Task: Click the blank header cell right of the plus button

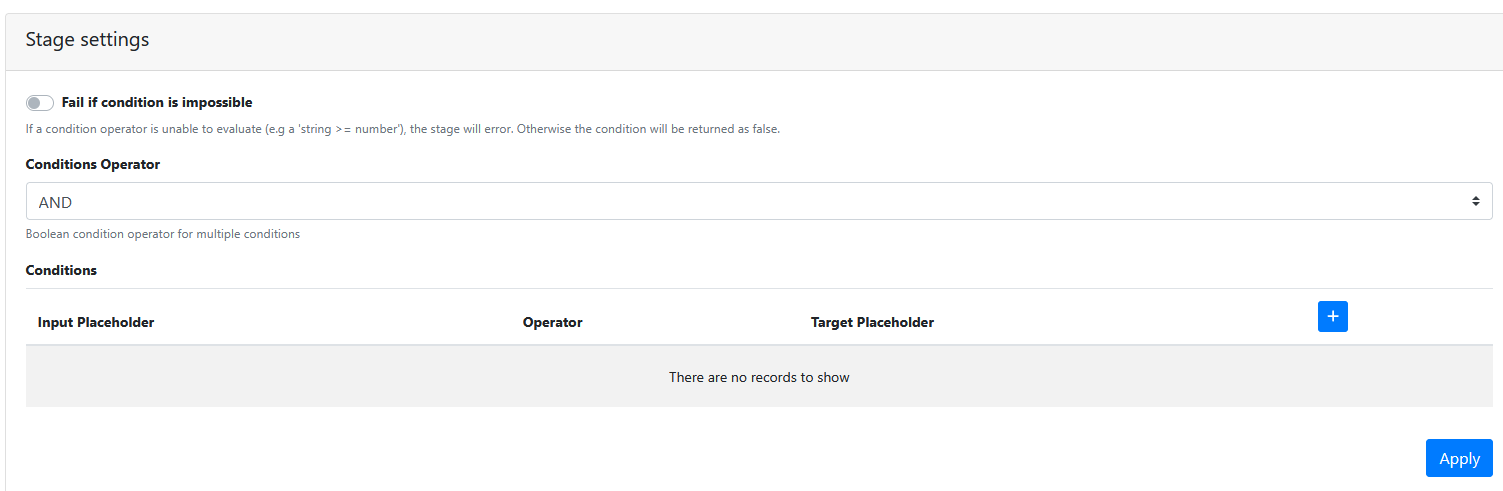Action: (1420, 320)
